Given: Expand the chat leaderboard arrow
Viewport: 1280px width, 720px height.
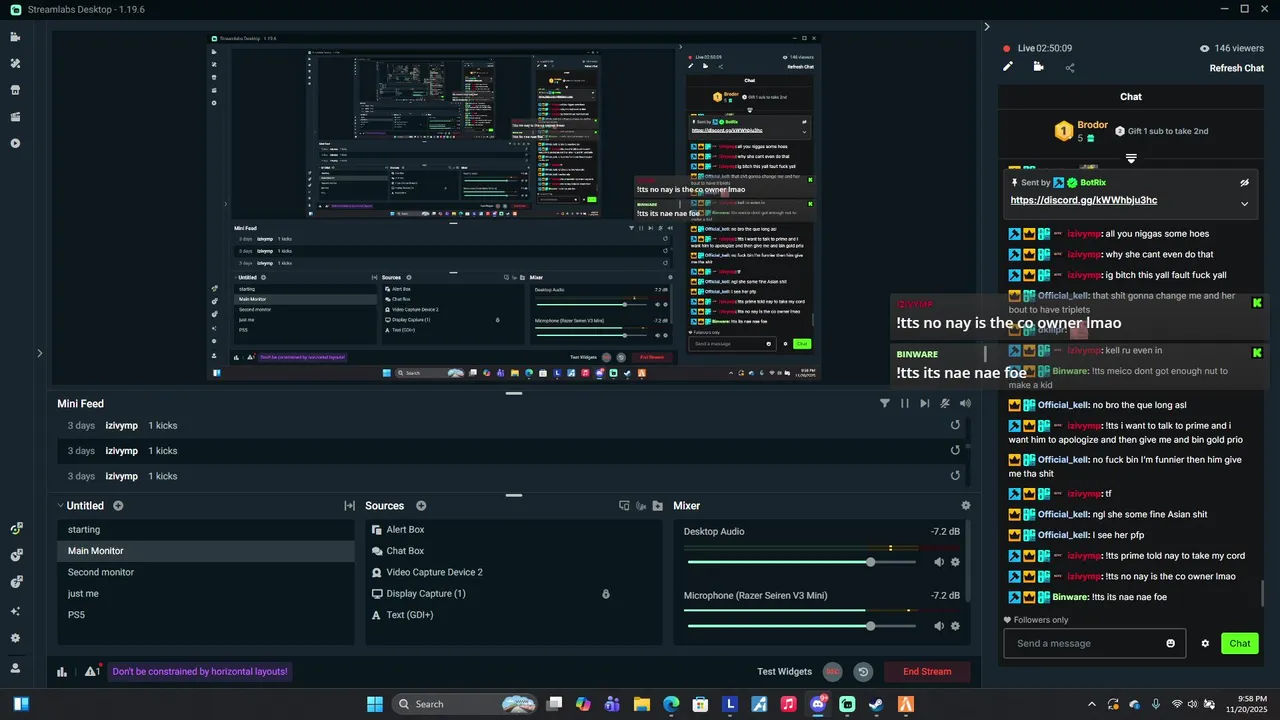Looking at the screenshot, I should tap(1131, 159).
